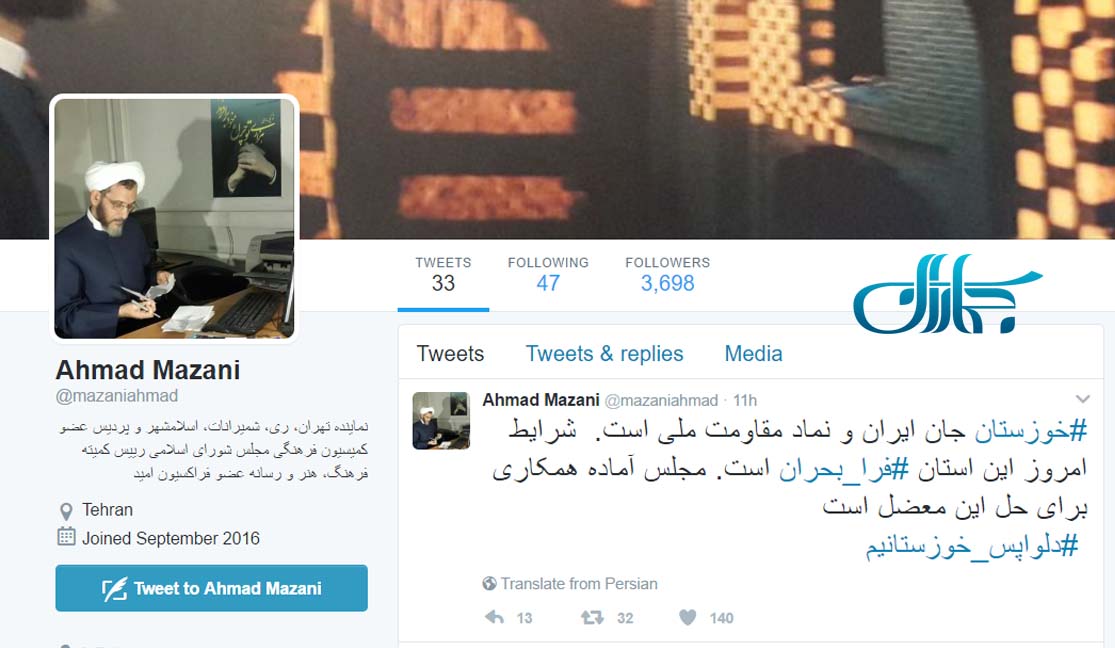Open the large profile photo
The width and height of the screenshot is (1115, 648).
tap(174, 218)
